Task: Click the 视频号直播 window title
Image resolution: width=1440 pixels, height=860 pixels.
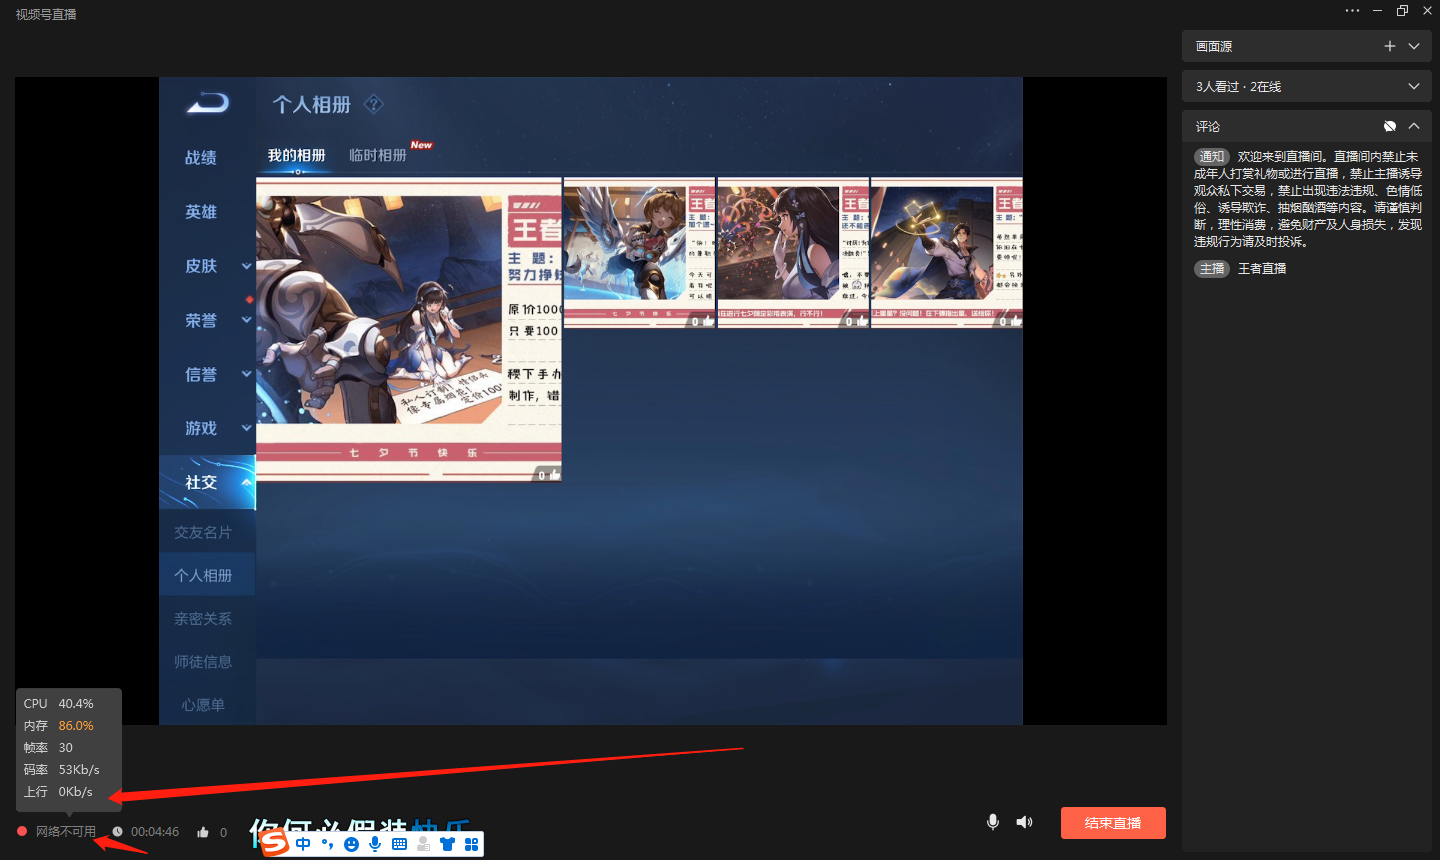Action: click(46, 14)
